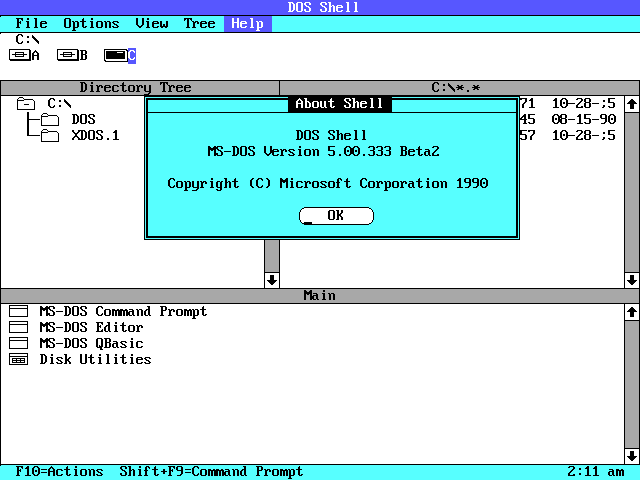Click the Main panel scroll down arrow
The height and width of the screenshot is (480, 640).
(632, 456)
